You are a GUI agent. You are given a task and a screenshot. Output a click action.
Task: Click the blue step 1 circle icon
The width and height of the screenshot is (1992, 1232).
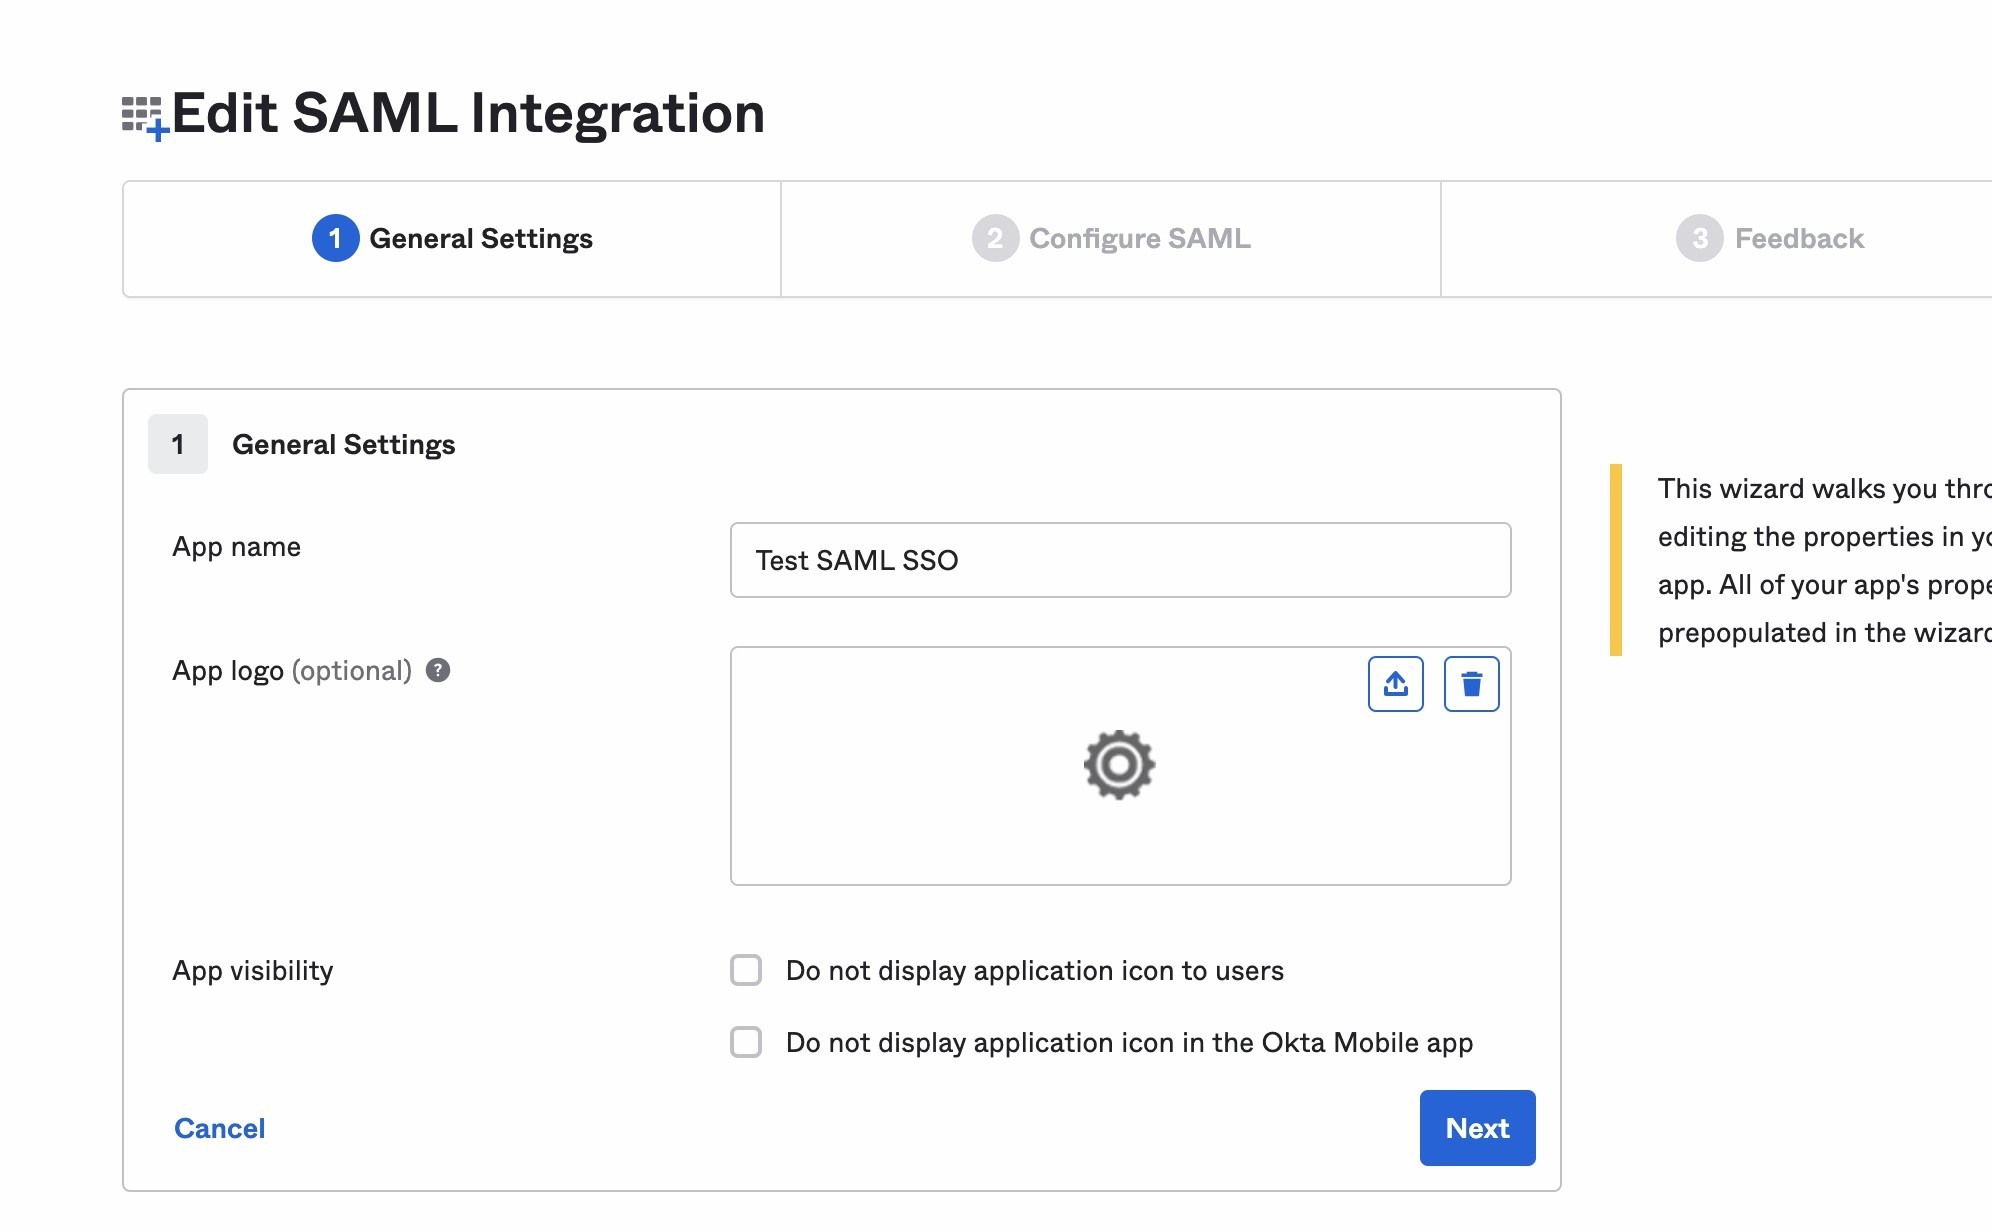pos(335,239)
